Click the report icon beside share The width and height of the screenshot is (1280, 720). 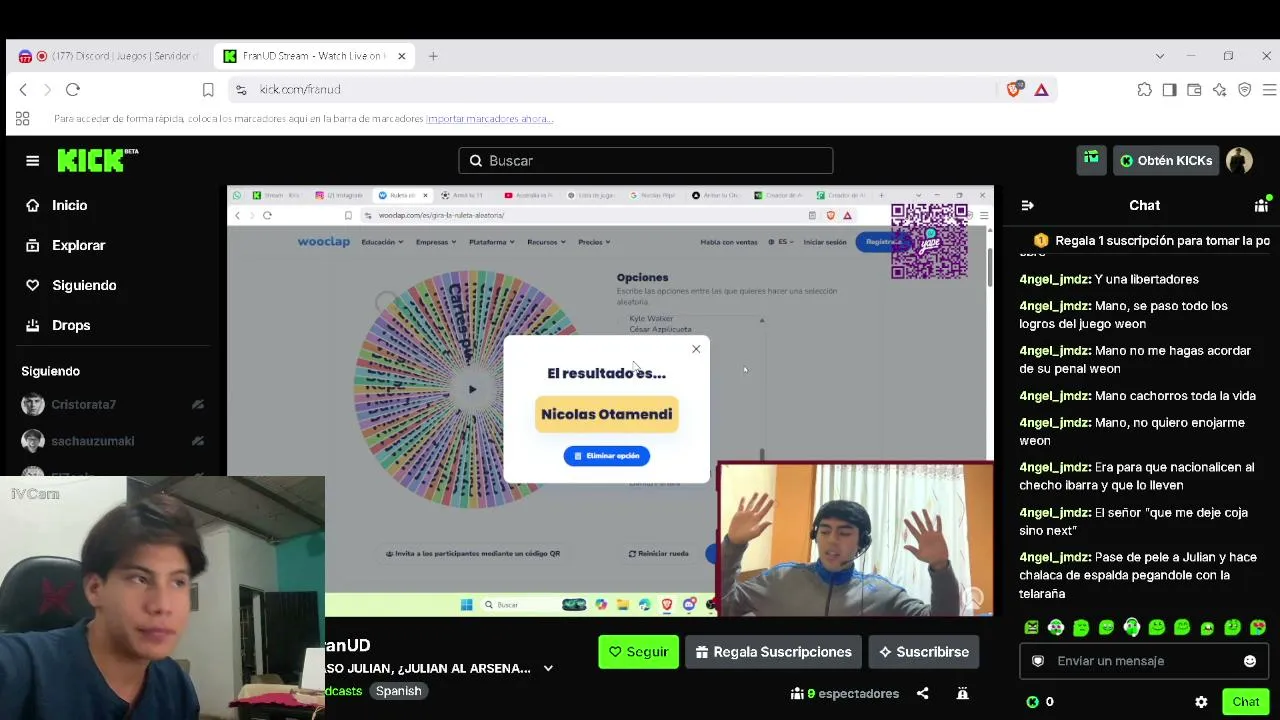coord(962,693)
